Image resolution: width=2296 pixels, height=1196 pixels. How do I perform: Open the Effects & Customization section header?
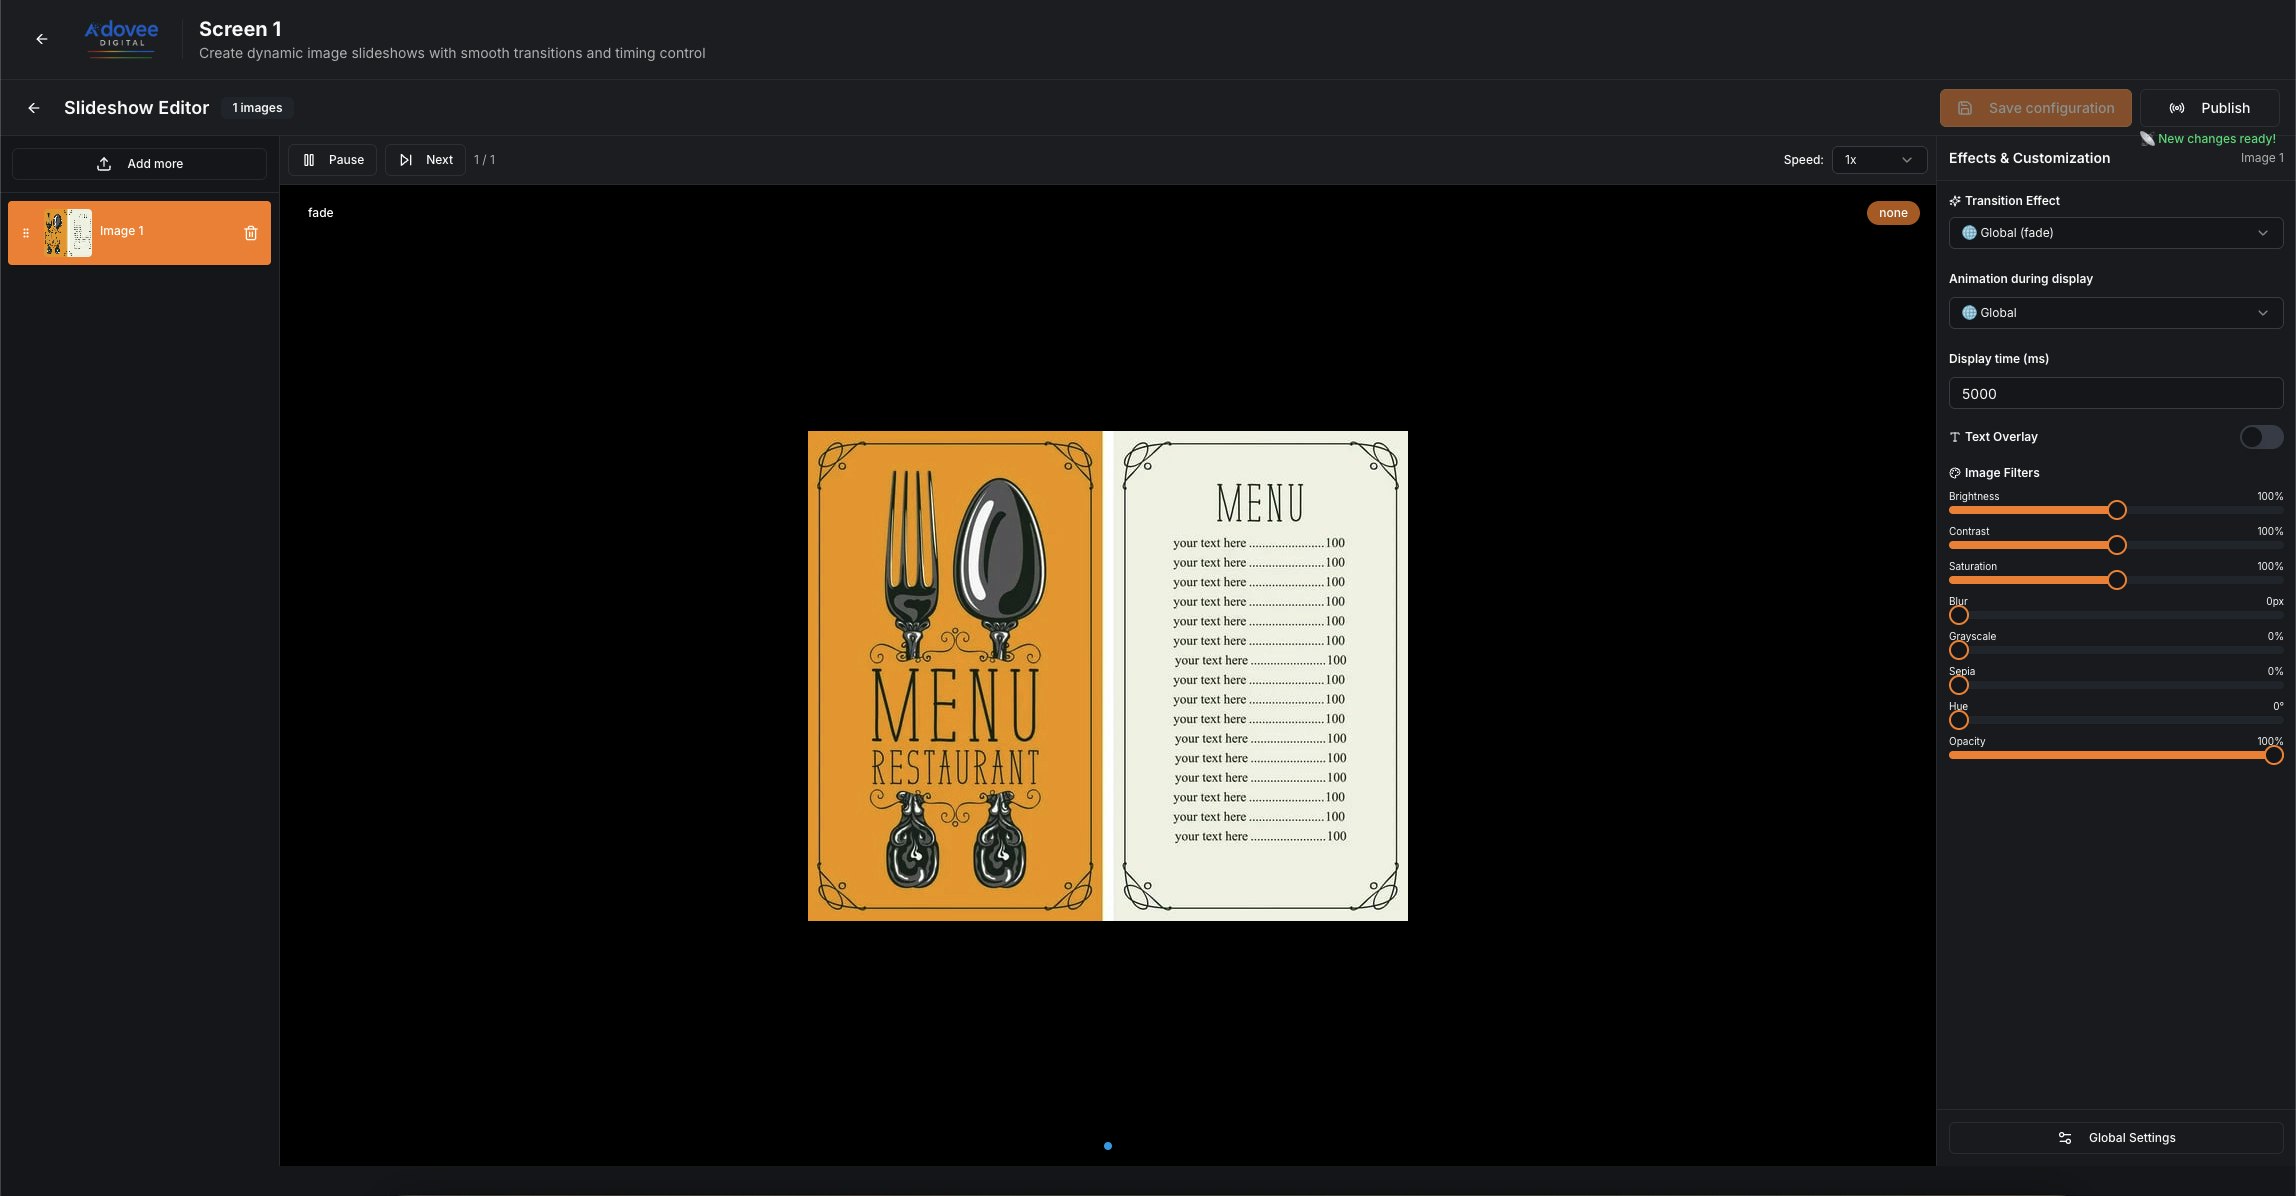2029,158
